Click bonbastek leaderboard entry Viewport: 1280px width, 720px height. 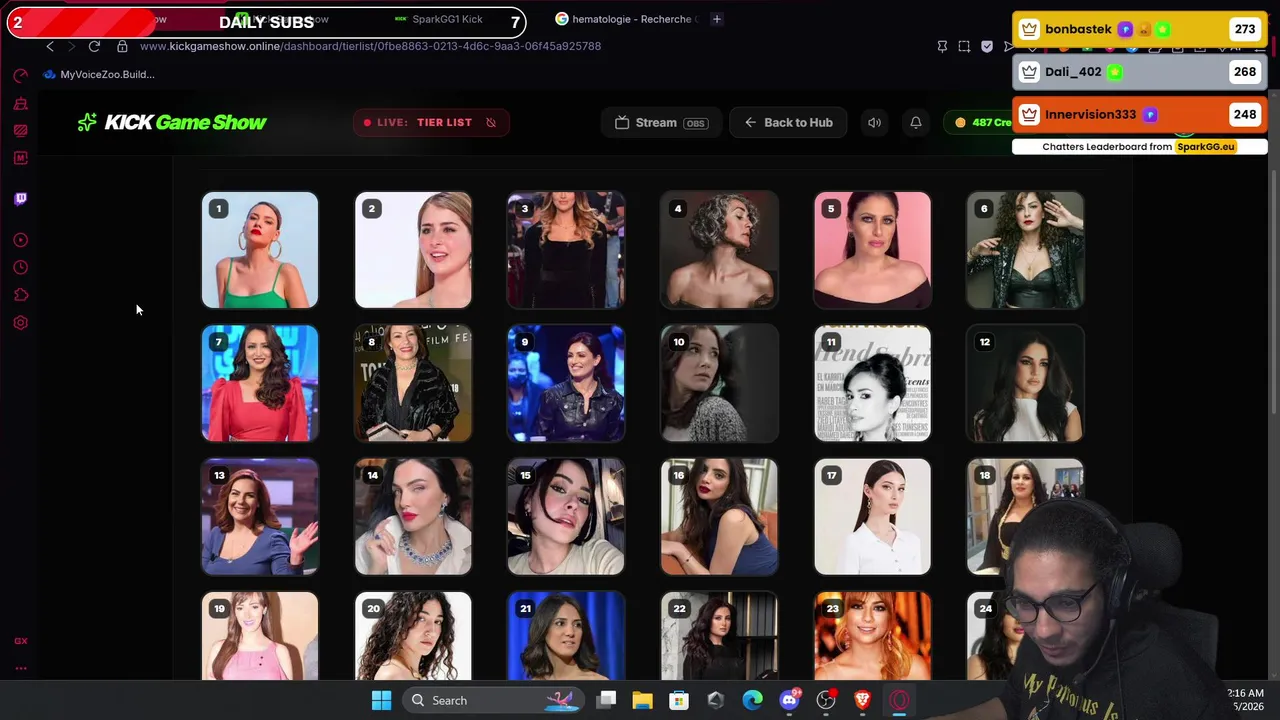(x=1140, y=29)
